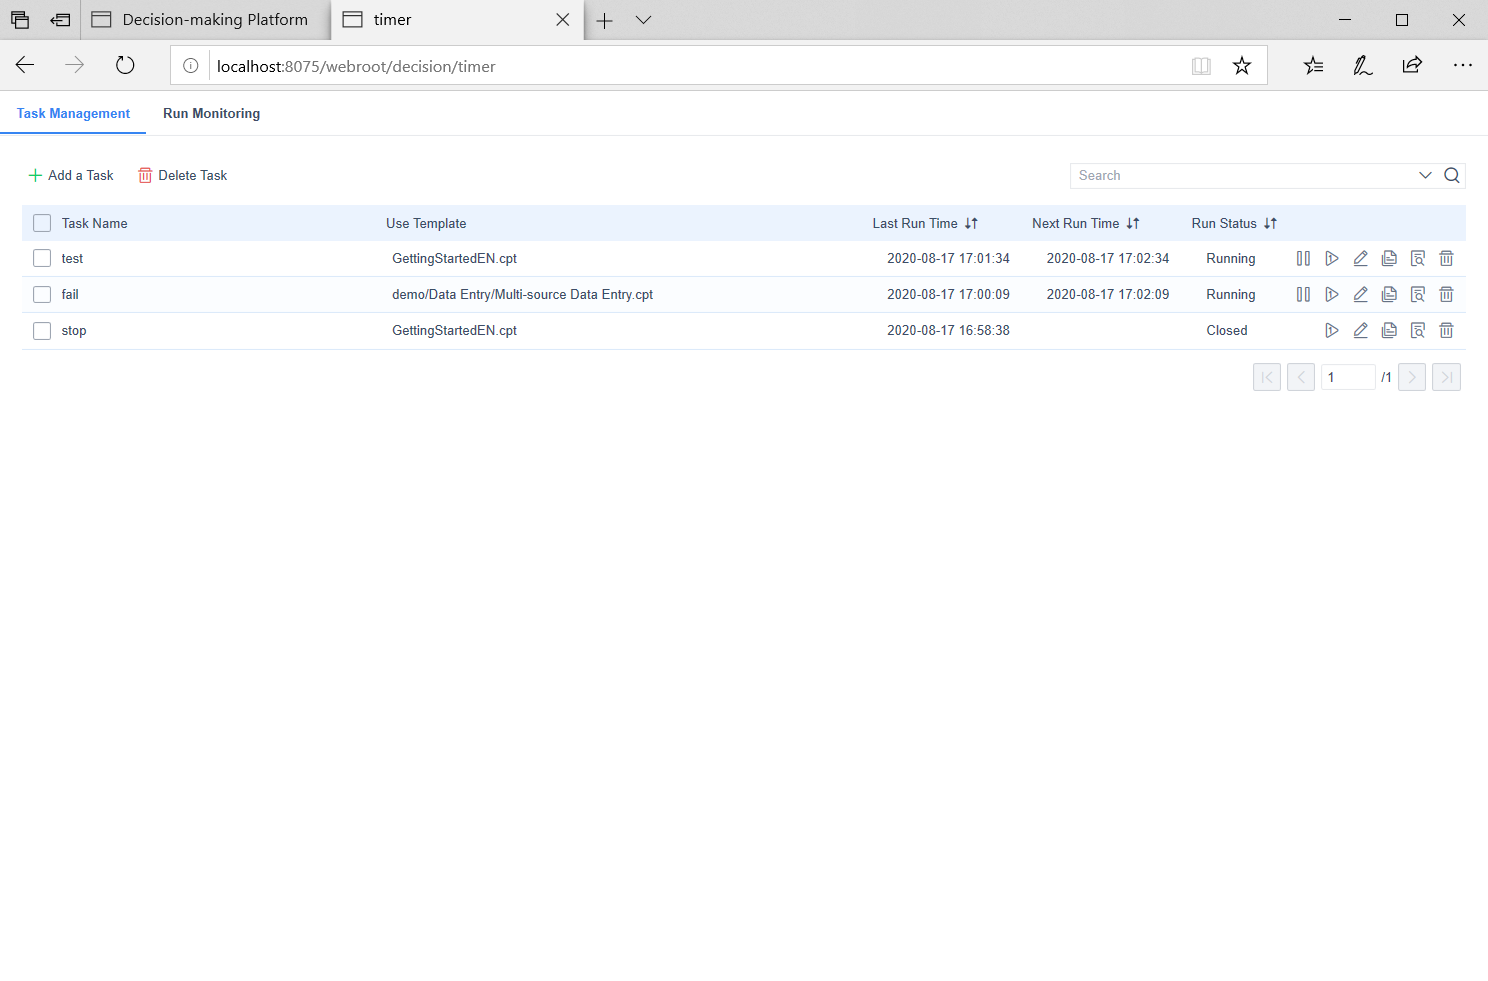Edit the "stop" task with pencil icon
The height and width of the screenshot is (981, 1488).
click(1360, 330)
